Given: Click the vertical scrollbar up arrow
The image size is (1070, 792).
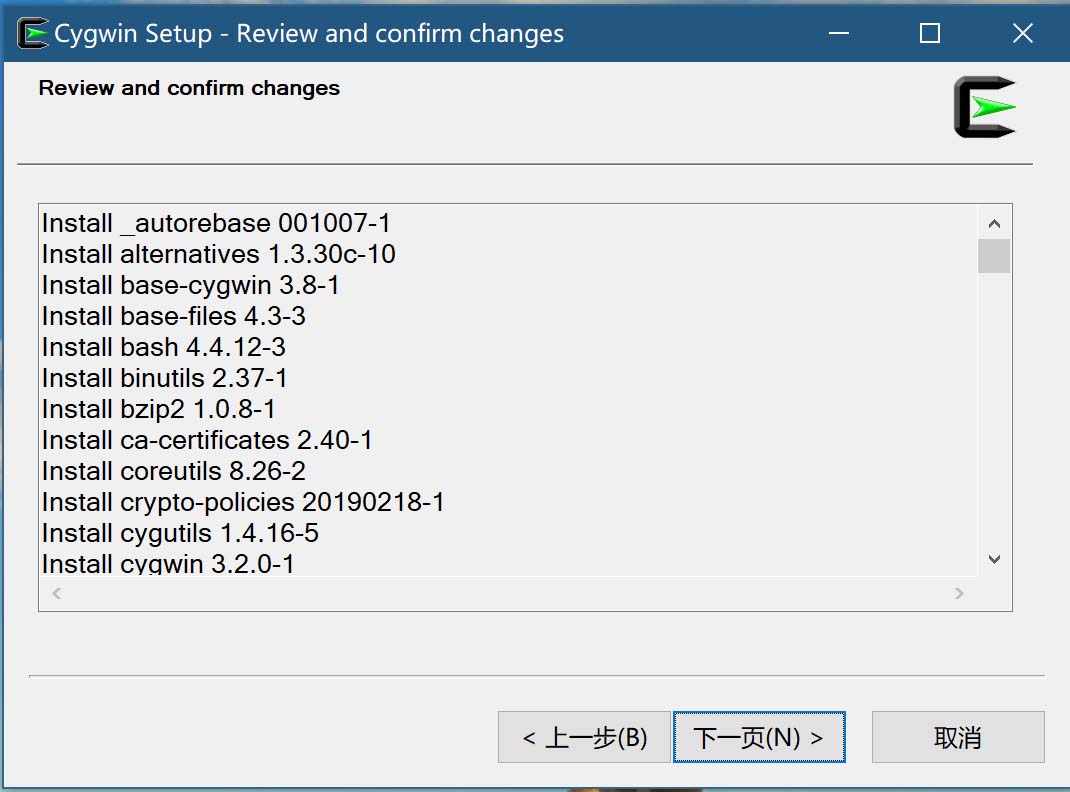Looking at the screenshot, I should click(994, 224).
